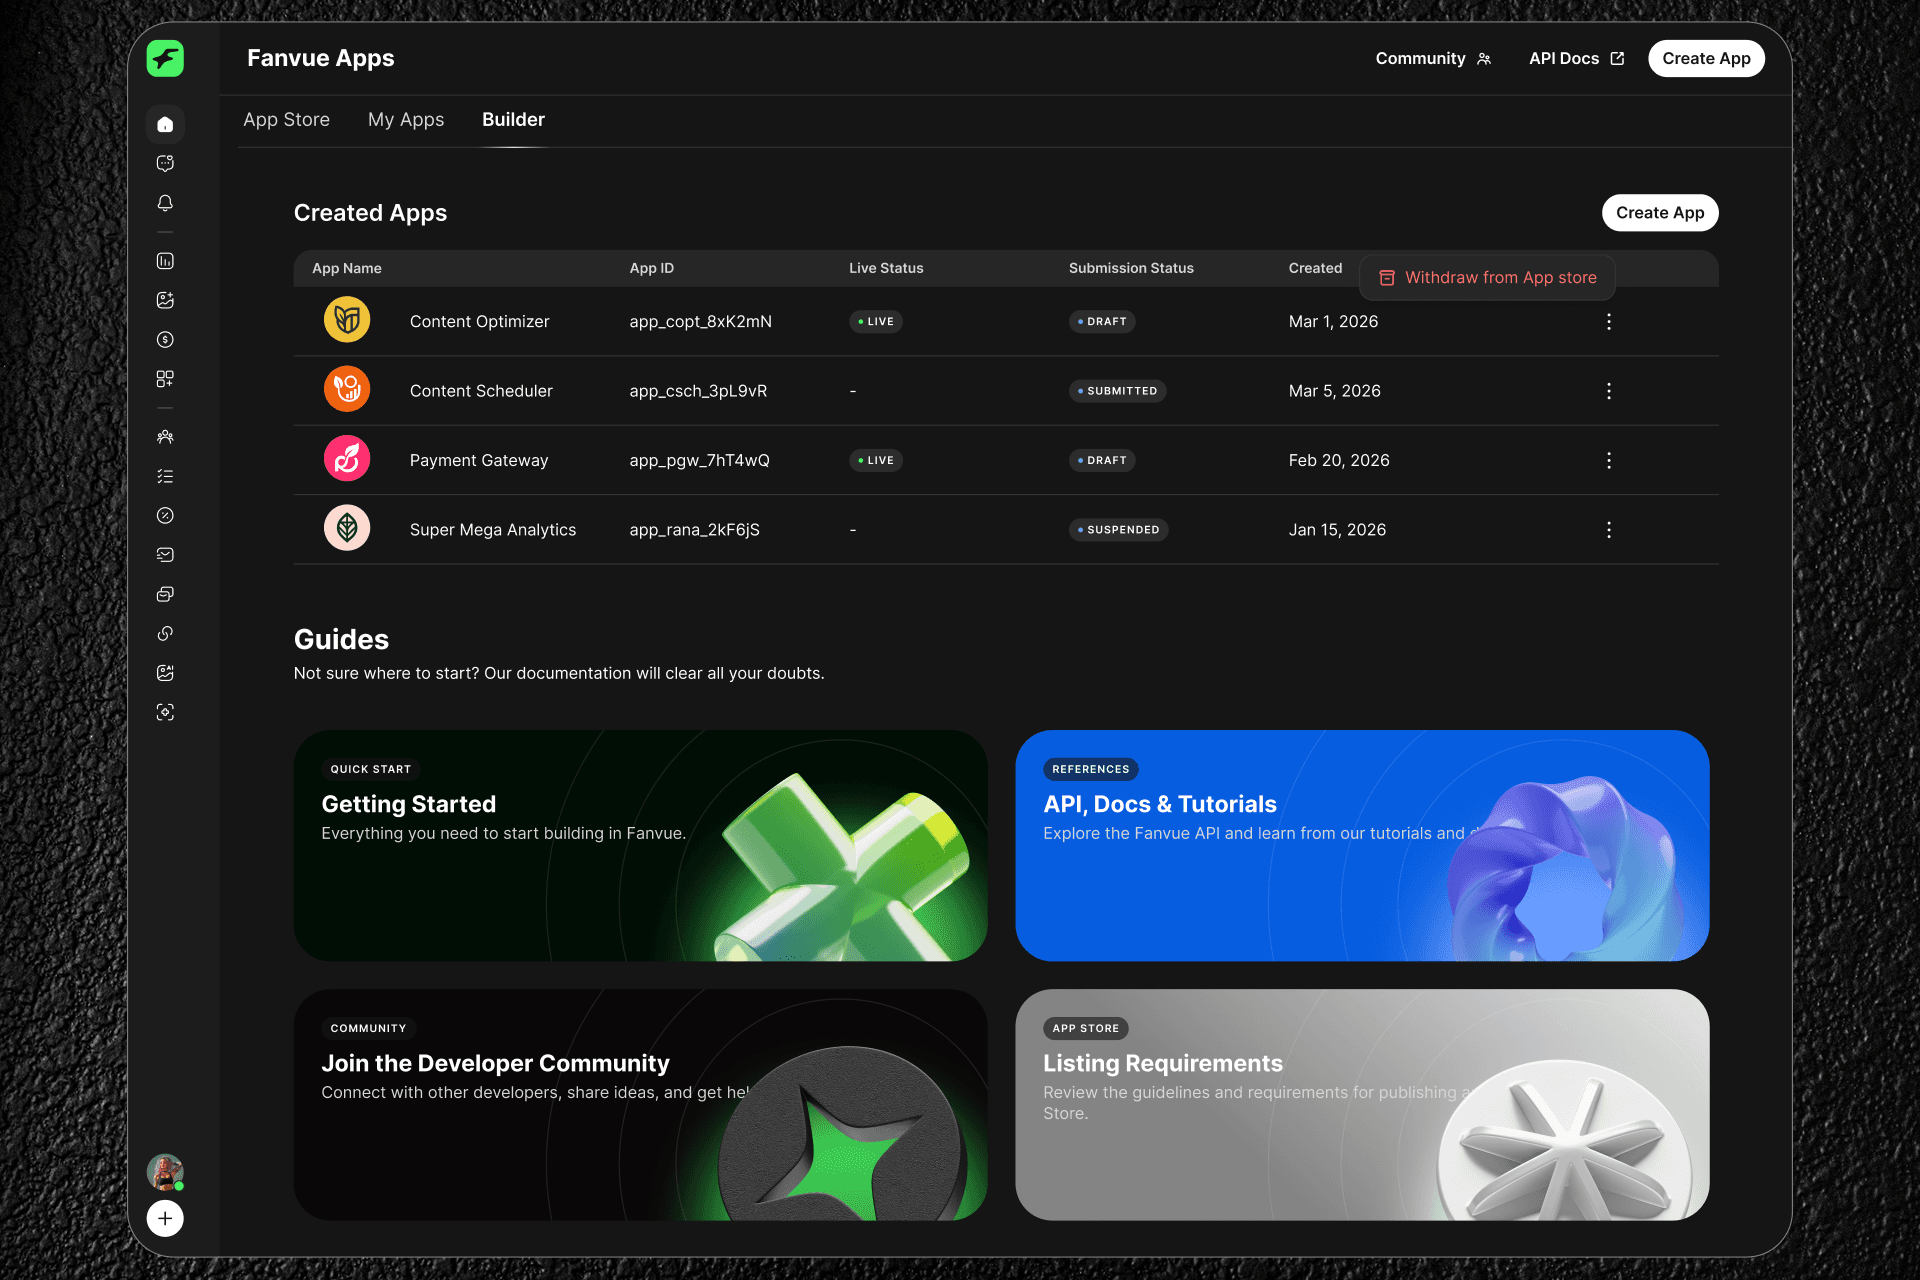Click DRAFT badge in Payment Gateway row
1920x1280 pixels.
click(x=1102, y=460)
